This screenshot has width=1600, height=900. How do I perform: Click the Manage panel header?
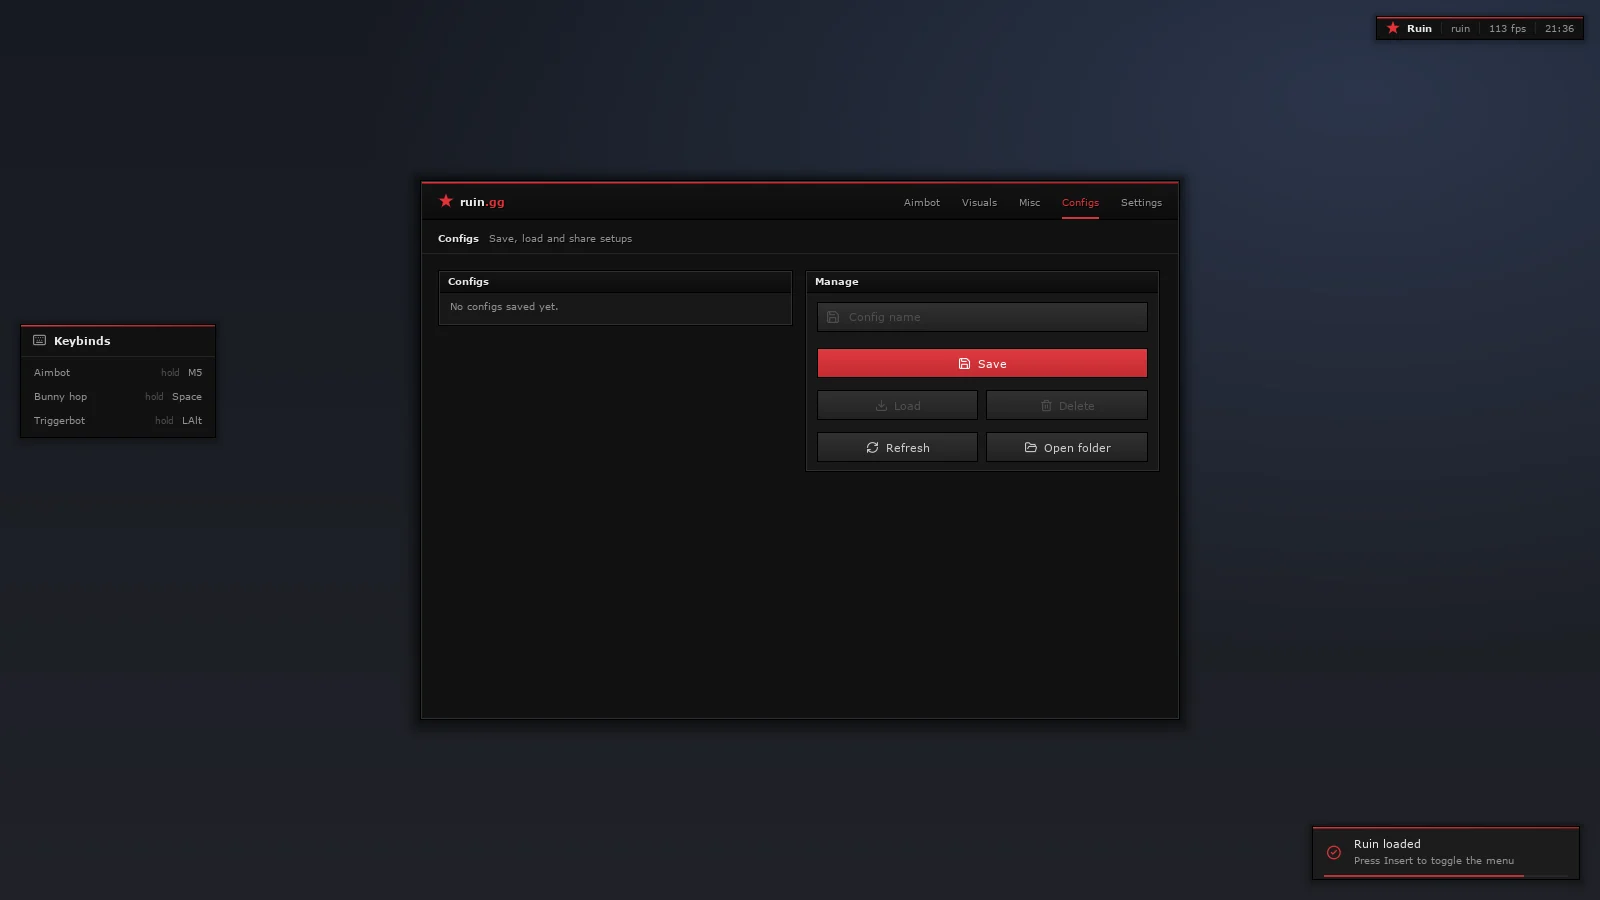(x=982, y=282)
